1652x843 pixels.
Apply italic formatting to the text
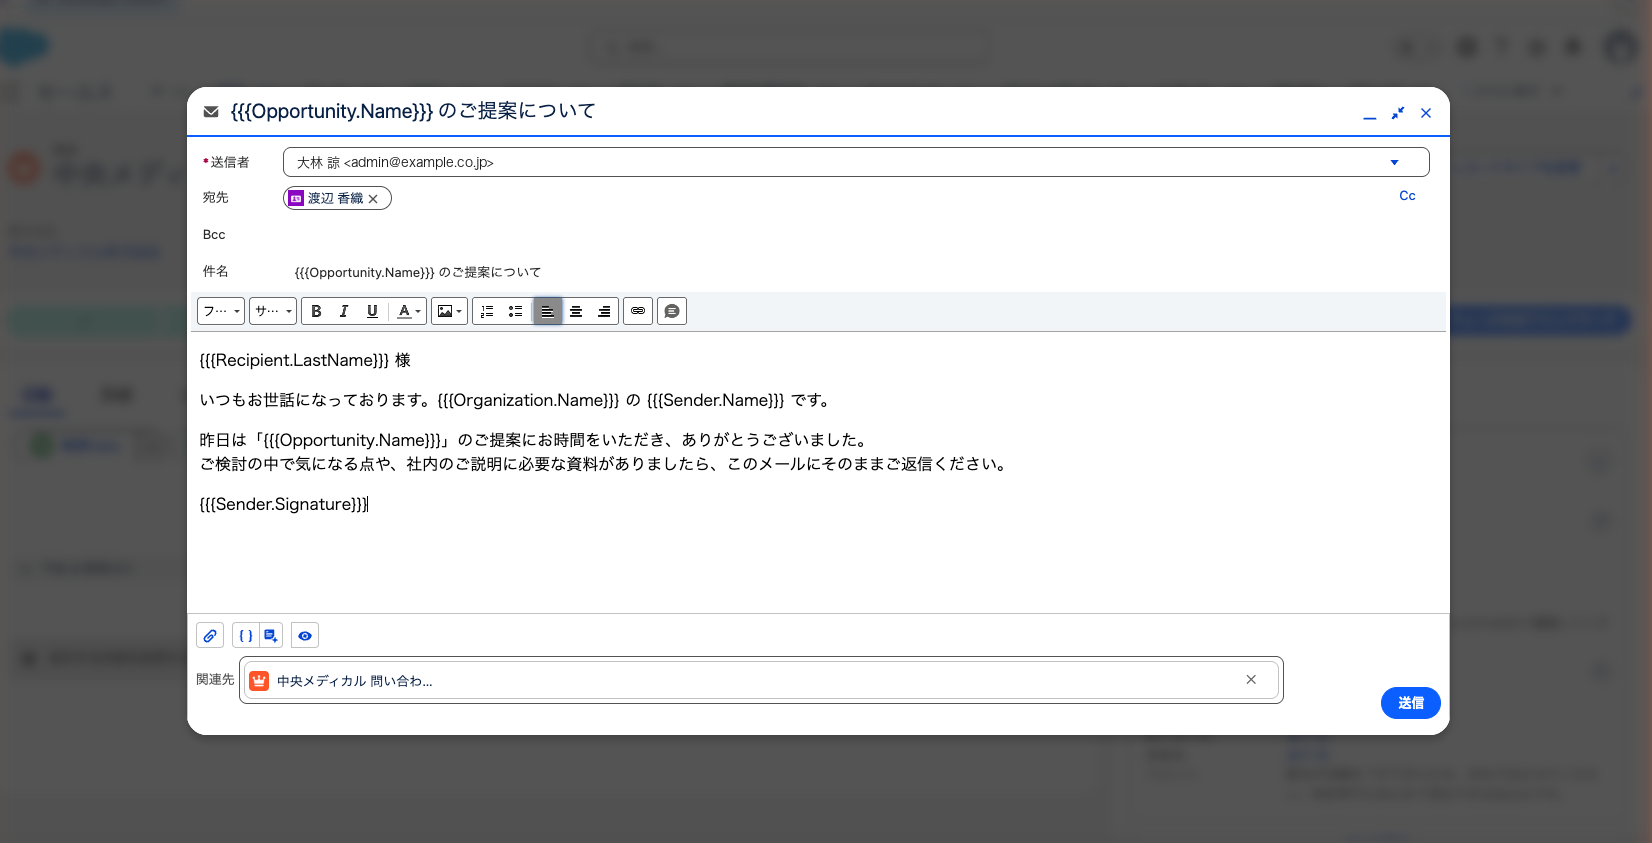tap(344, 311)
